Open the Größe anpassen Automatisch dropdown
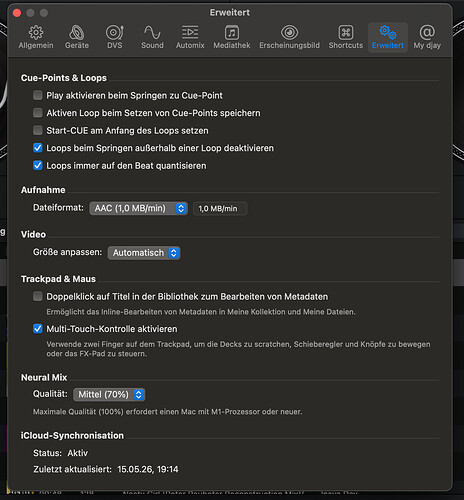Screen dimensions: 464x500 [x=144, y=253]
